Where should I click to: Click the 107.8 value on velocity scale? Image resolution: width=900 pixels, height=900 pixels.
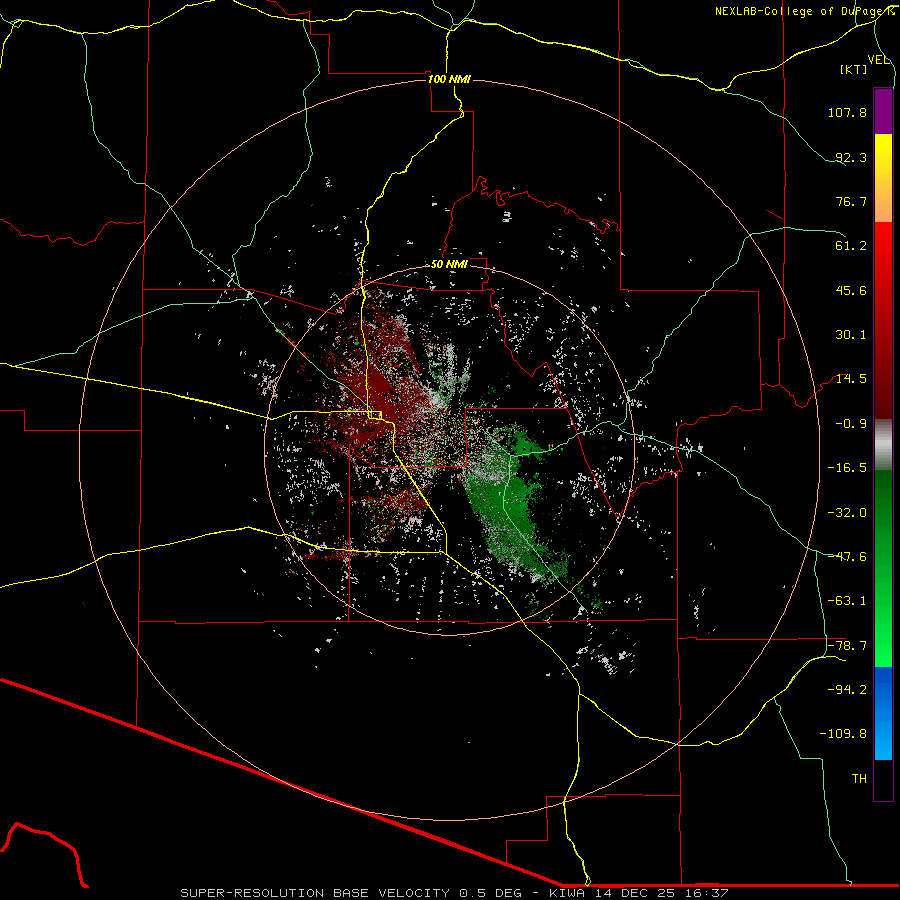click(847, 112)
